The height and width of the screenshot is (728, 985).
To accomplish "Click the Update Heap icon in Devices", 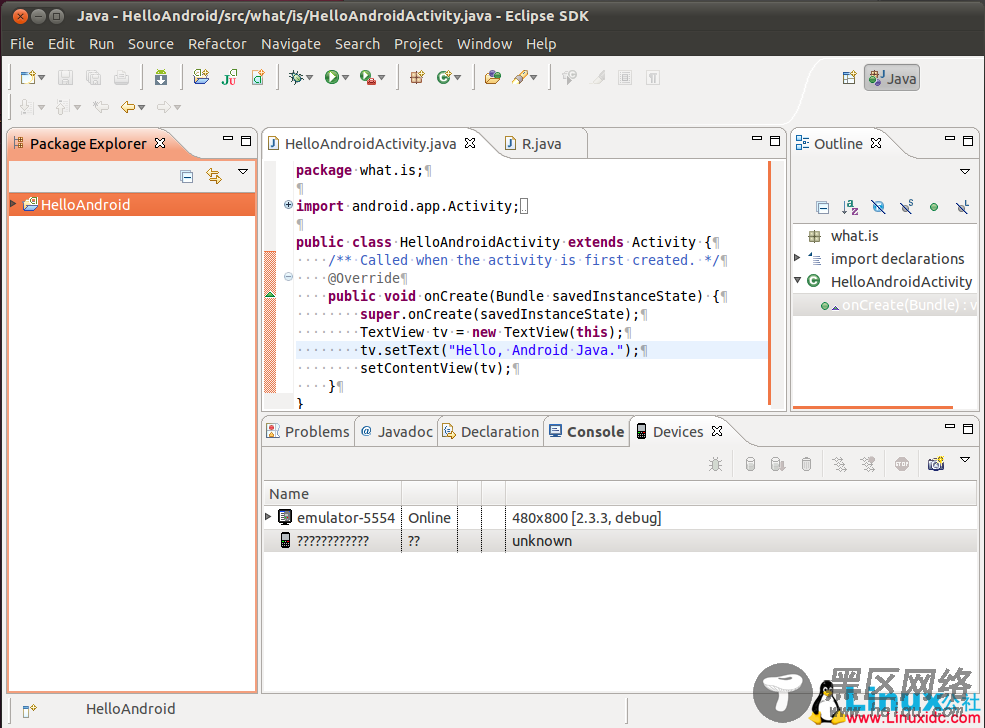I will click(x=750, y=464).
